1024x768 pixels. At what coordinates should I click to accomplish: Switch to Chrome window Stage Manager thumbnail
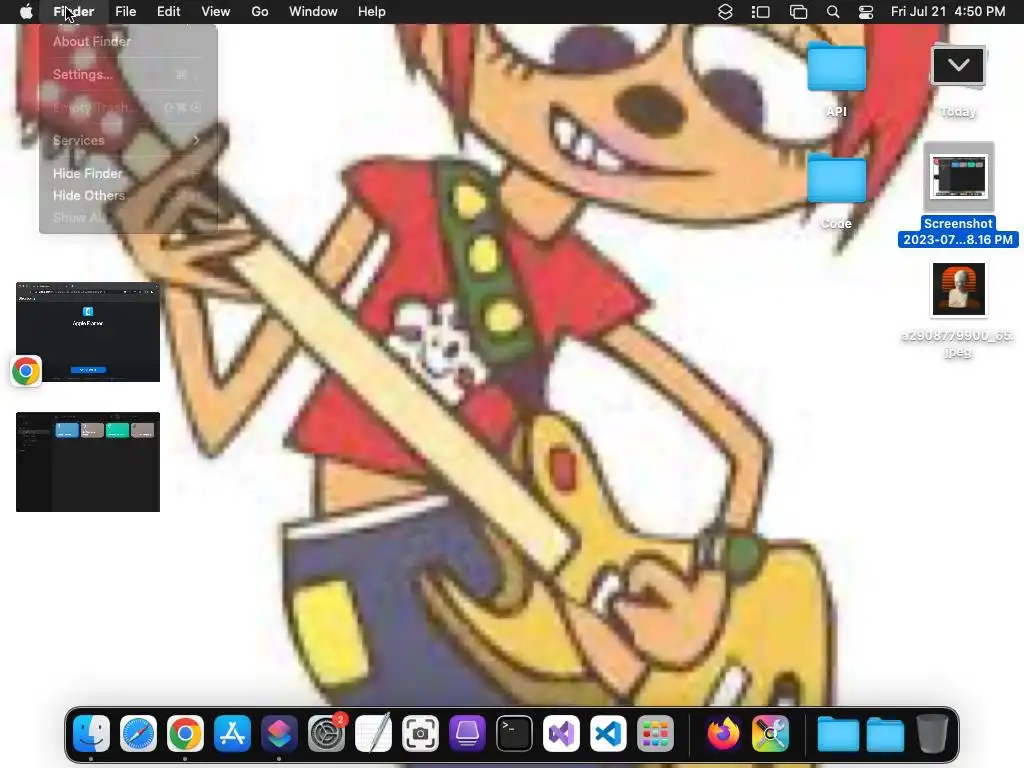tap(88, 332)
